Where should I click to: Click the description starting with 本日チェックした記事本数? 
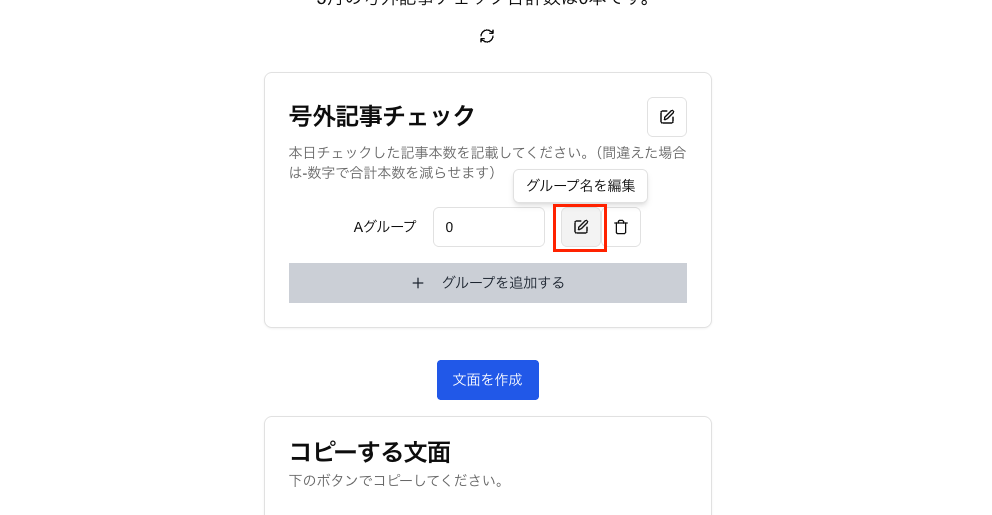(487, 163)
